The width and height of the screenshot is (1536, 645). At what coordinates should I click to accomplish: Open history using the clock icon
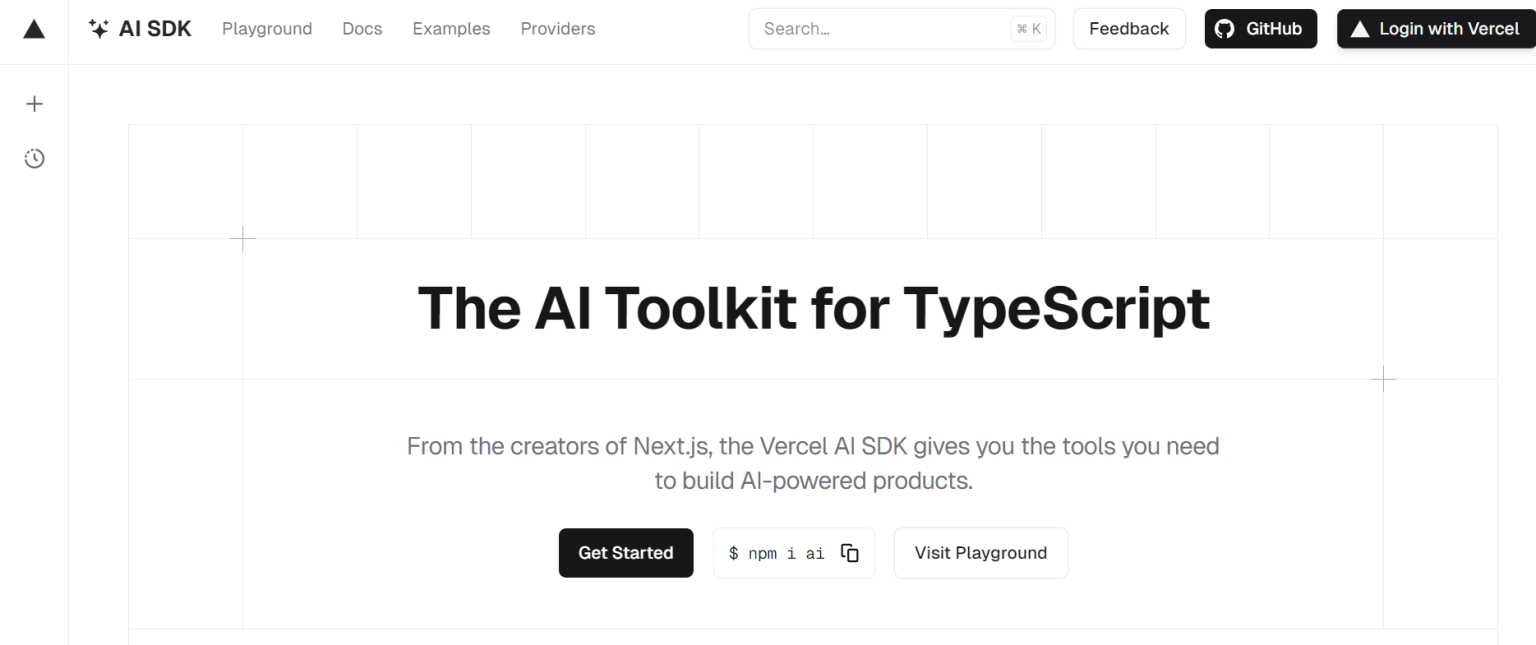click(x=34, y=158)
